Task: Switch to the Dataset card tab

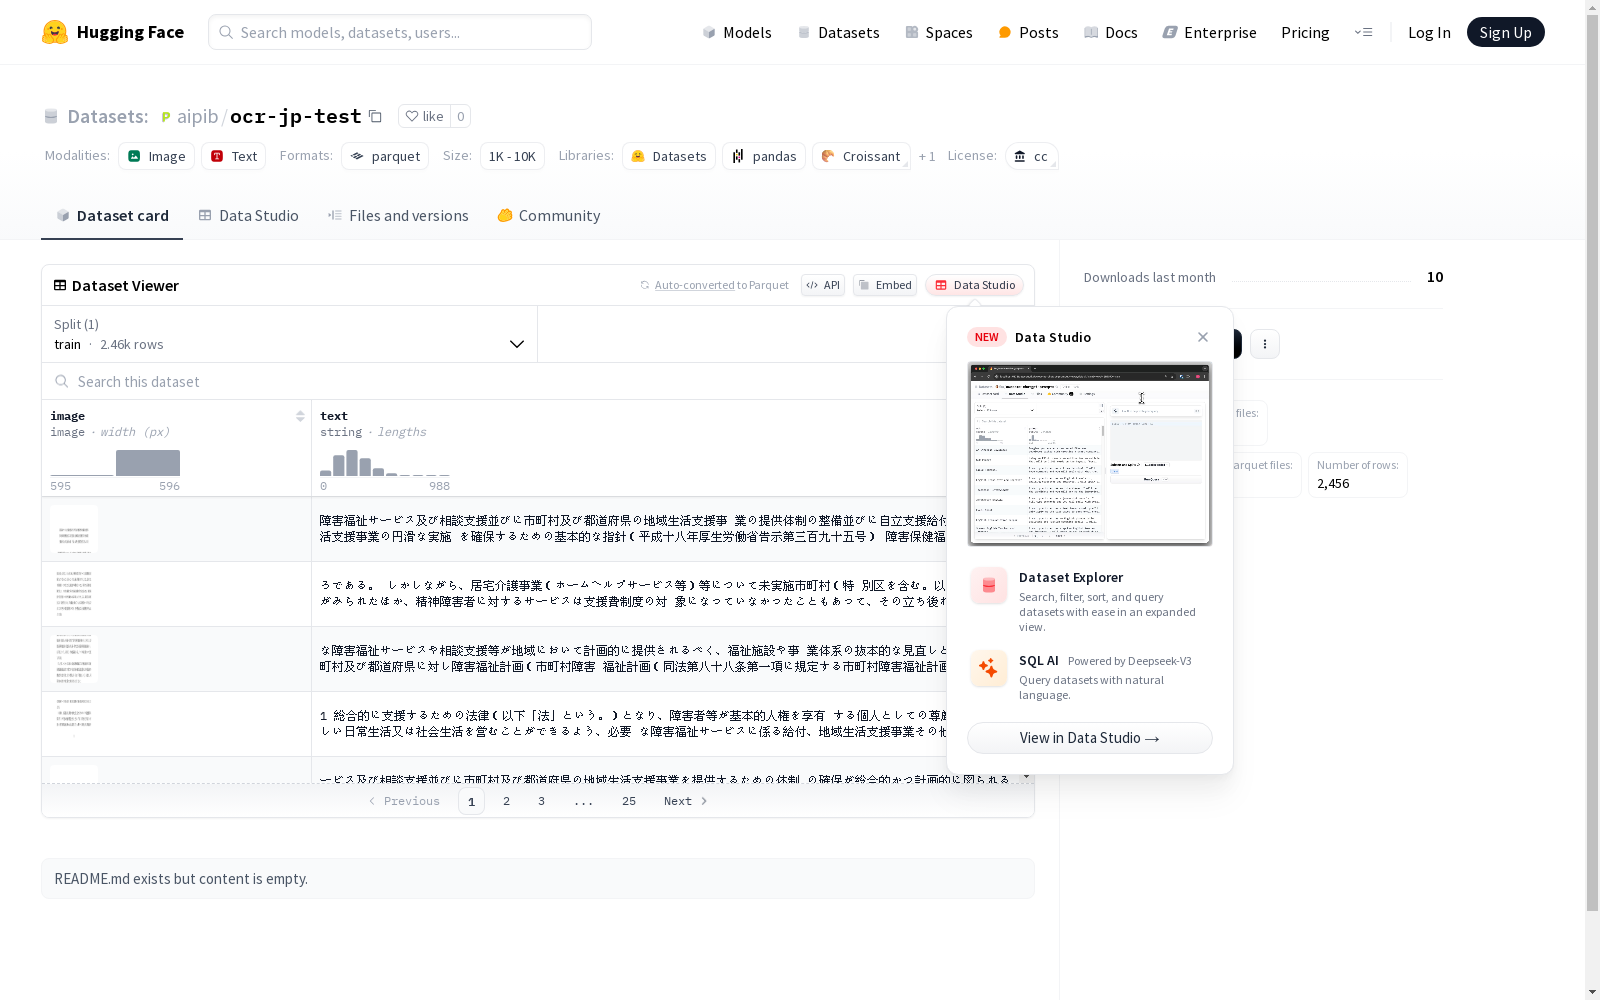Action: tap(112, 215)
